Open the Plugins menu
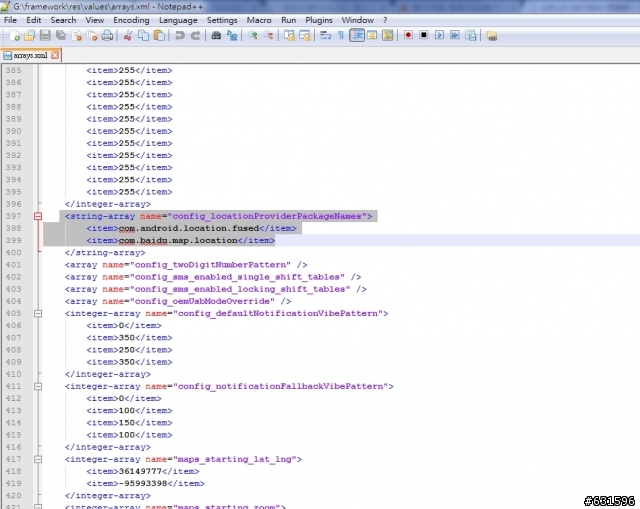The image size is (640, 509). tap(319, 20)
